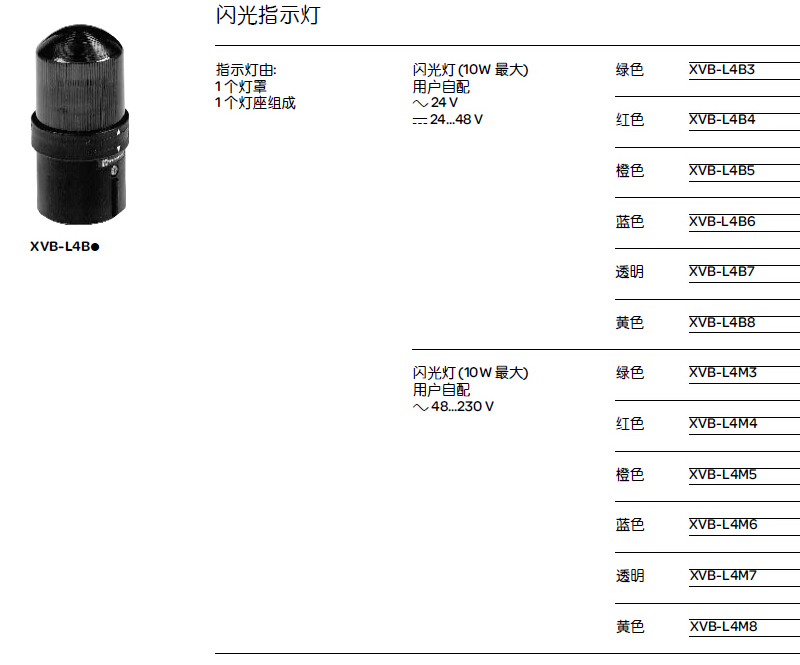The height and width of the screenshot is (665, 800).
Task: Open the XVB-L4M8 yellow model reference
Action: click(723, 627)
